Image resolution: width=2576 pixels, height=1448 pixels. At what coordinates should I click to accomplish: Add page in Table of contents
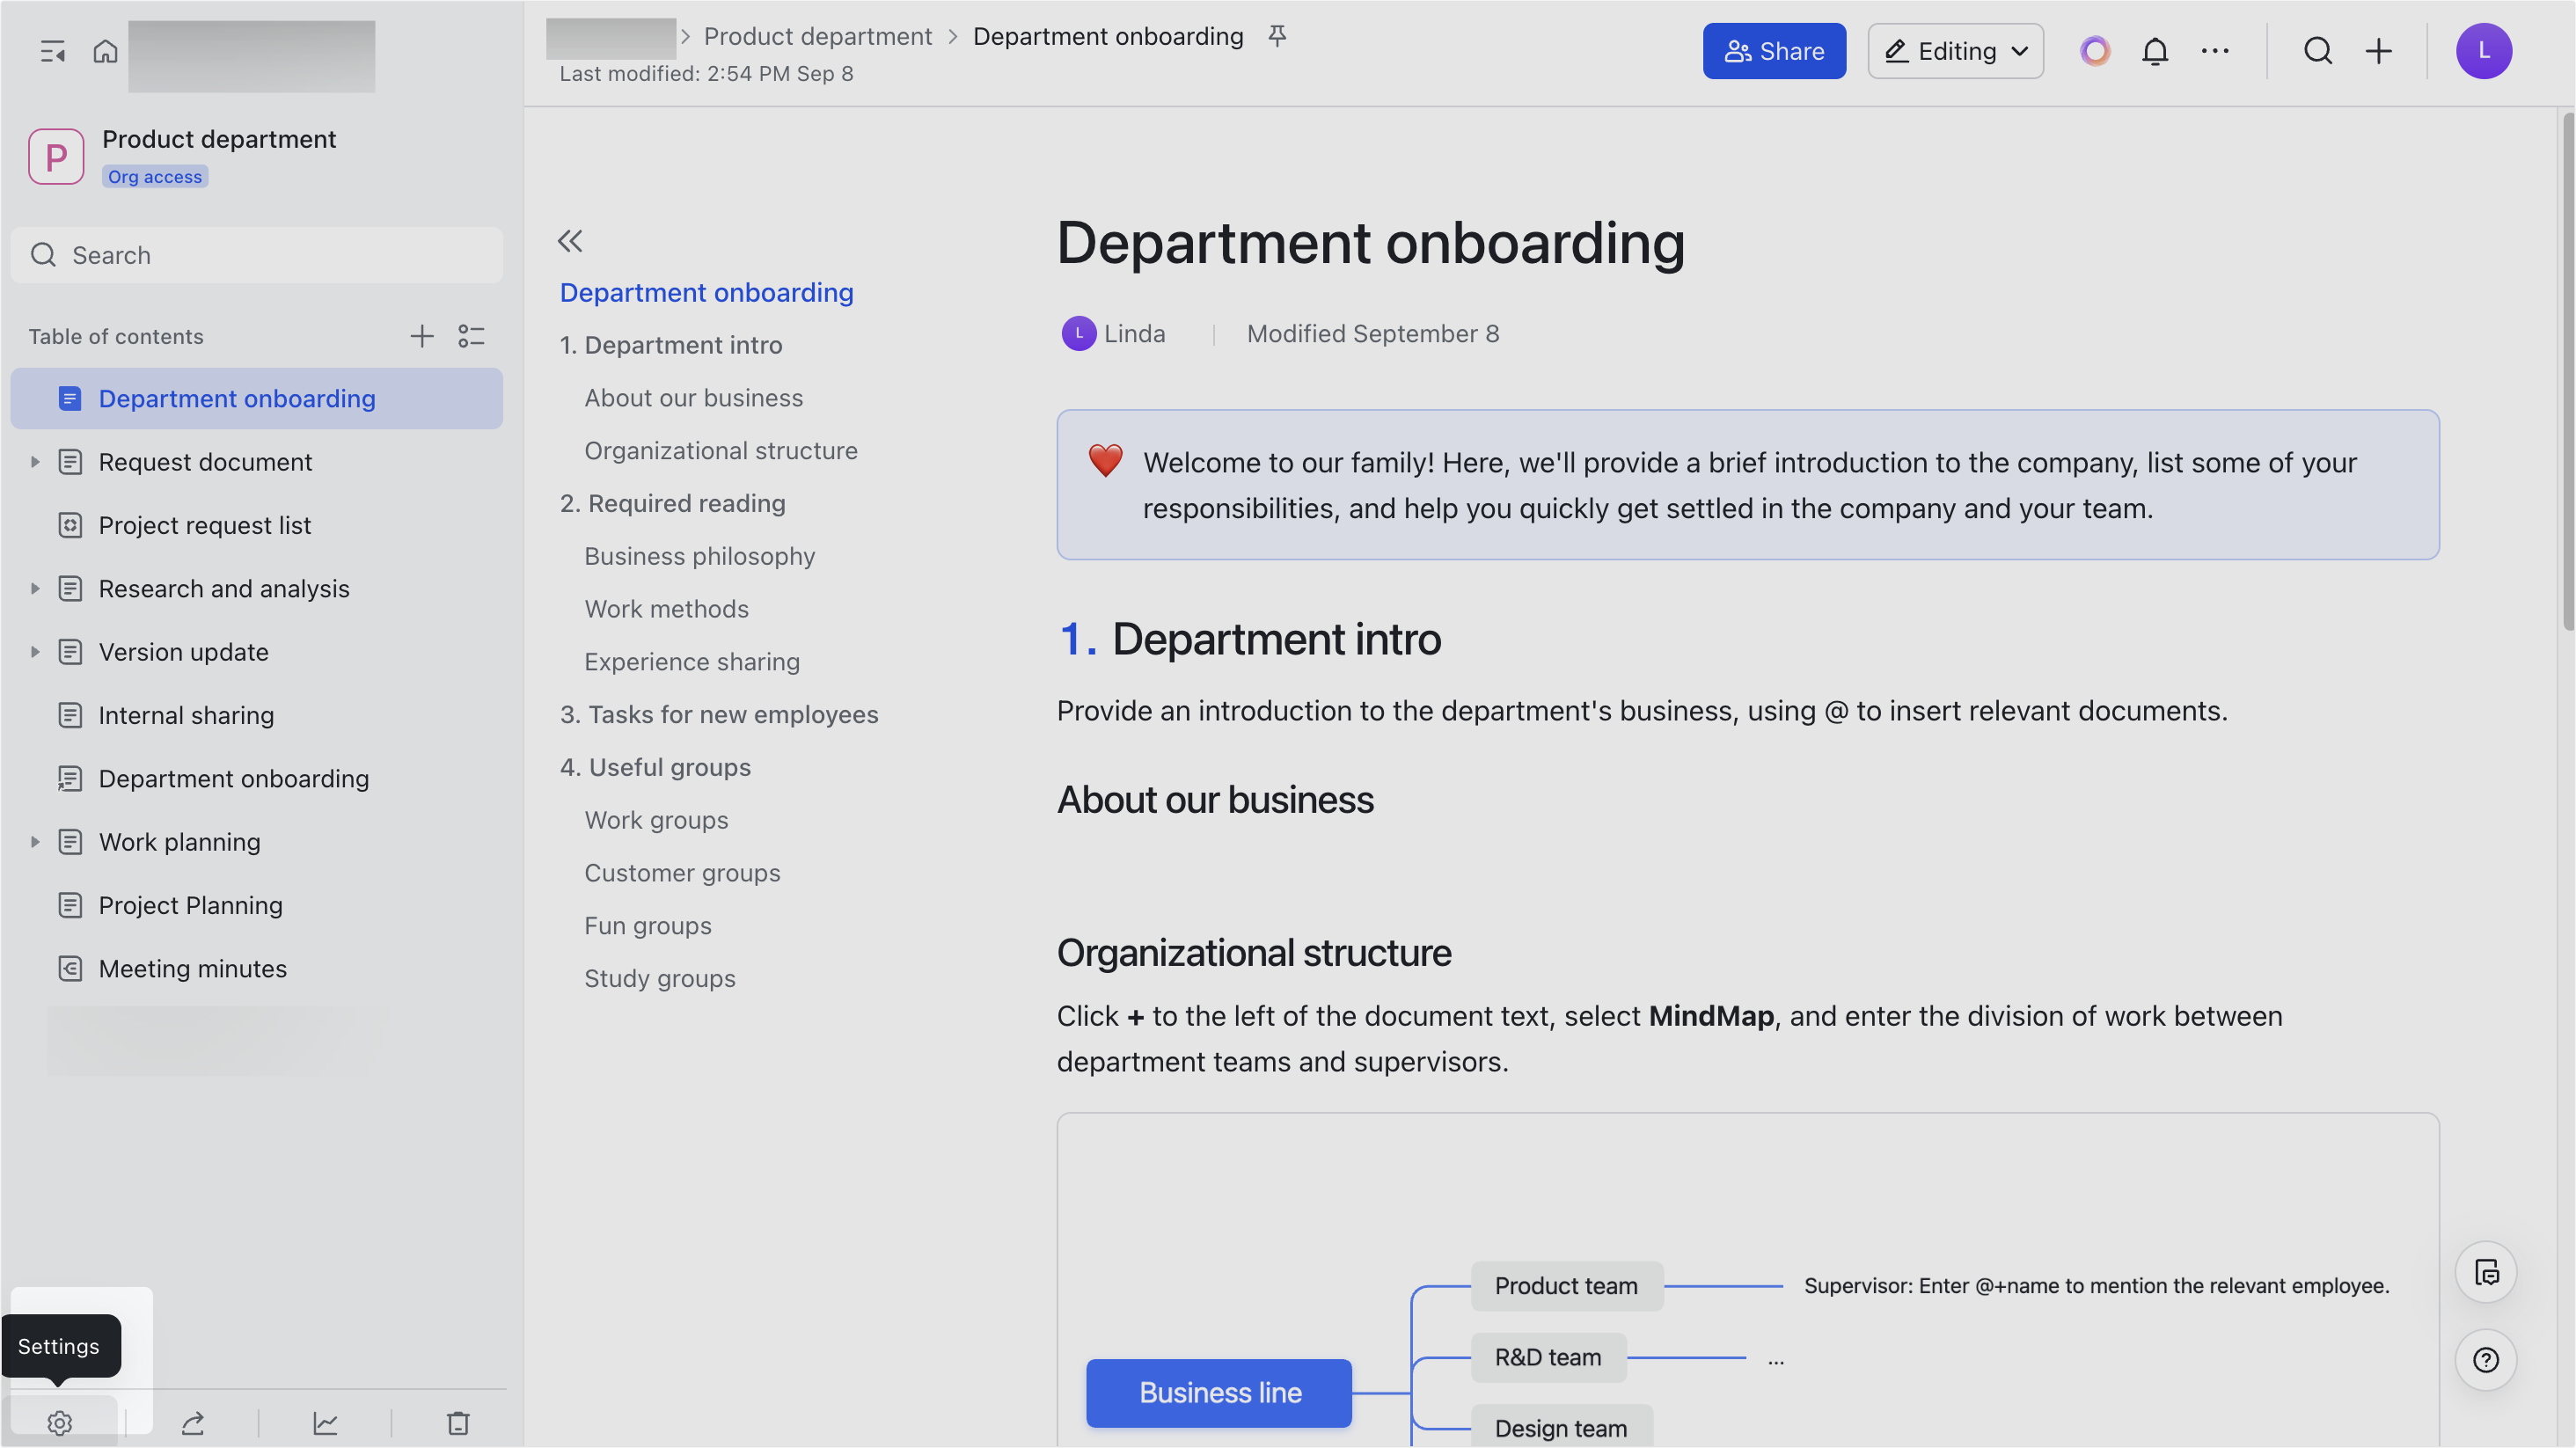(422, 336)
